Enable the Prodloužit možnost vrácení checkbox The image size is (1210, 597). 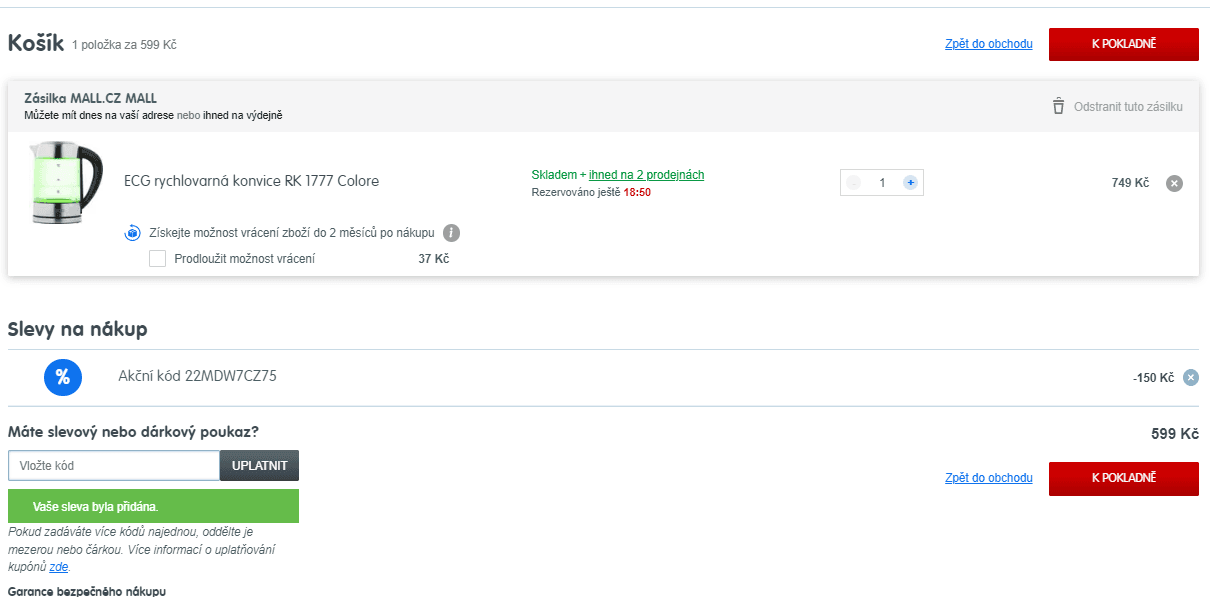point(157,259)
